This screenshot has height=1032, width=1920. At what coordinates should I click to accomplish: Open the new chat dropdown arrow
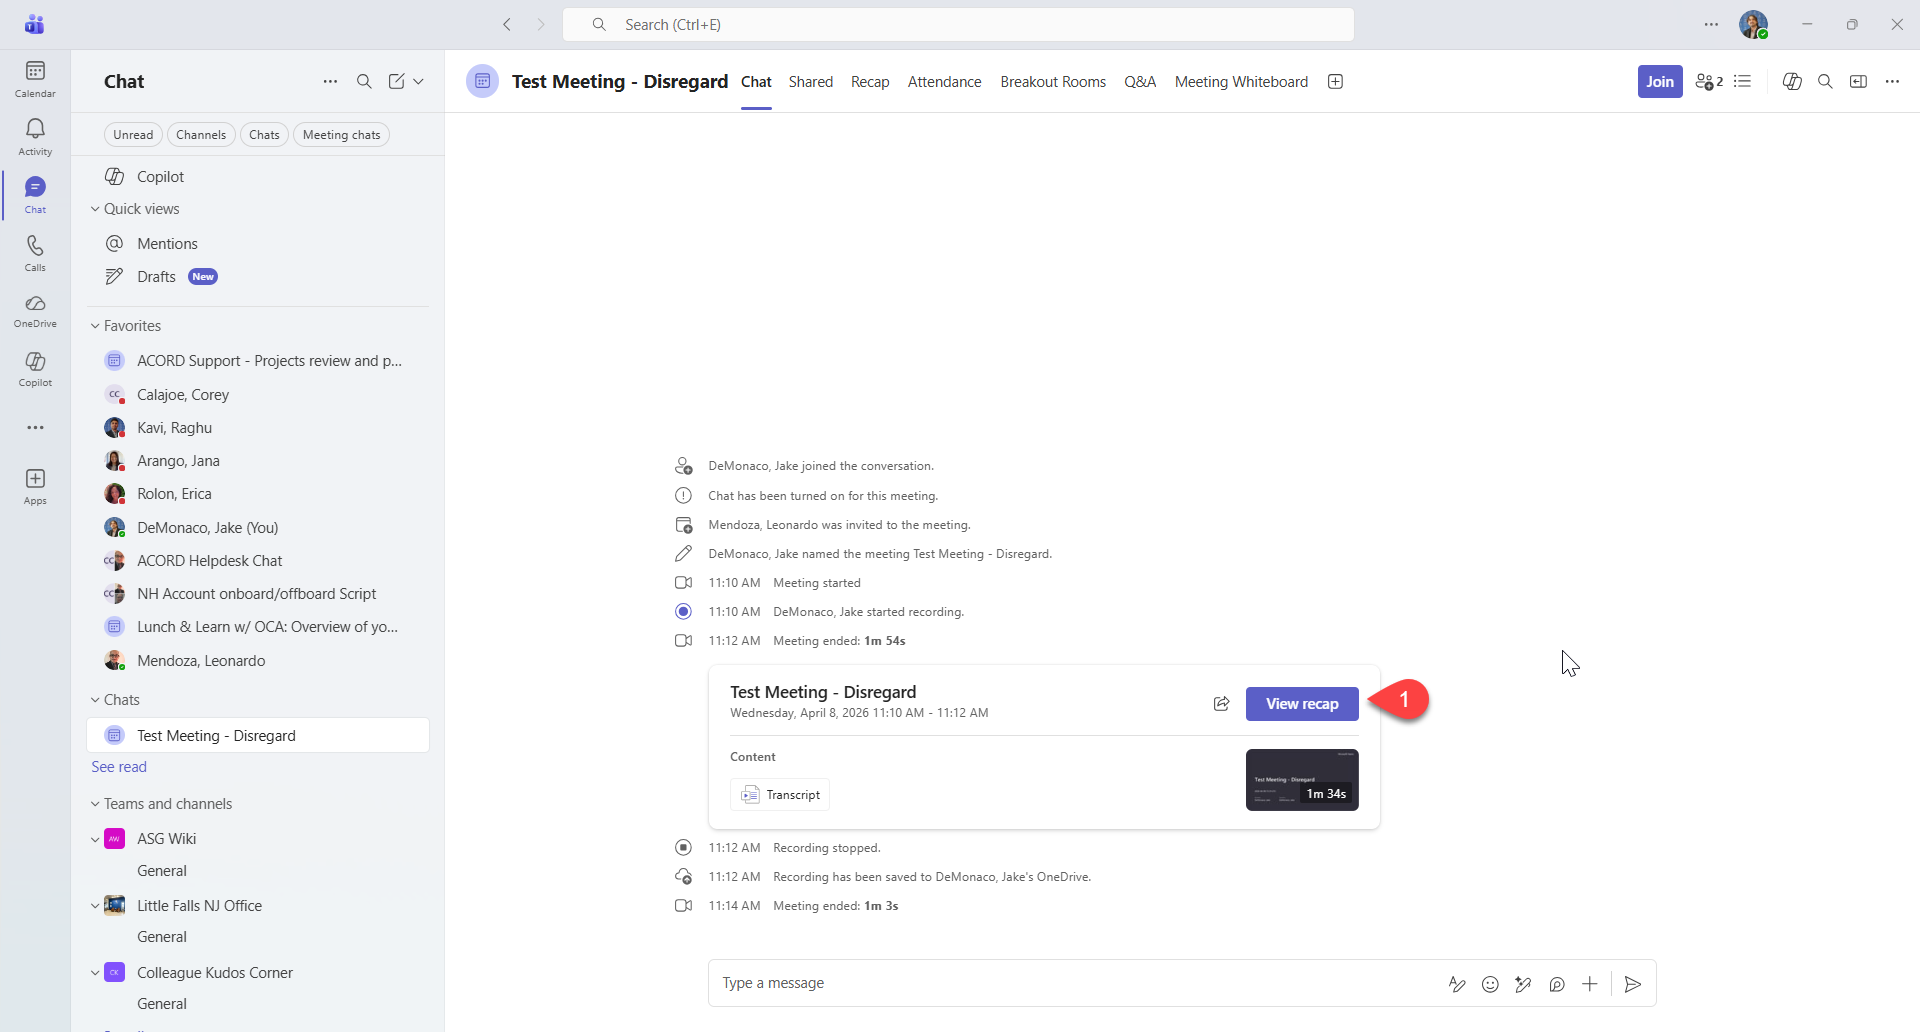pos(419,82)
